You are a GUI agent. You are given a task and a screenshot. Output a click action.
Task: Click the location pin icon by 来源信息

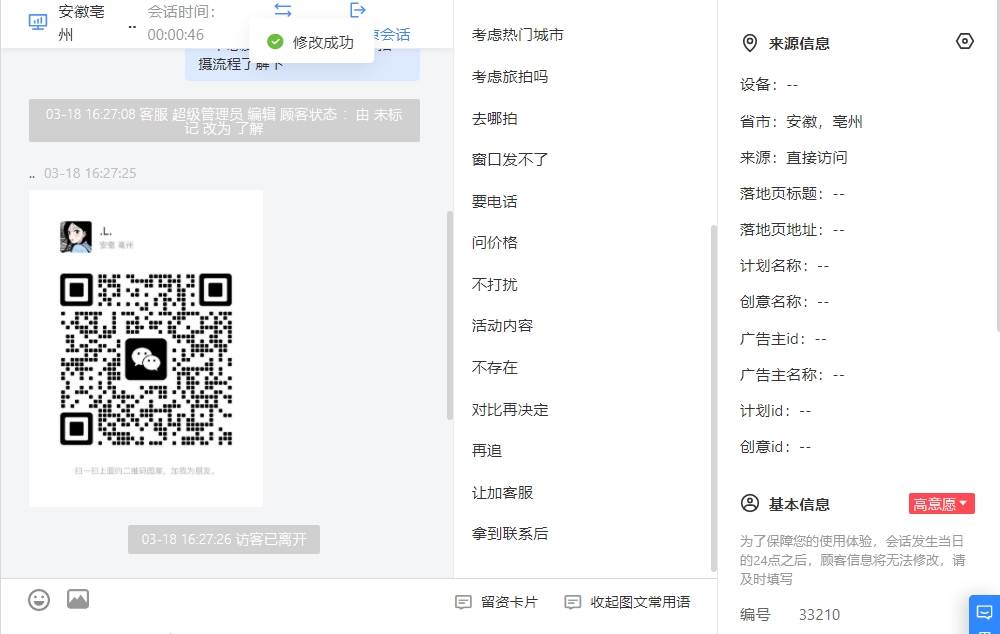[x=750, y=43]
